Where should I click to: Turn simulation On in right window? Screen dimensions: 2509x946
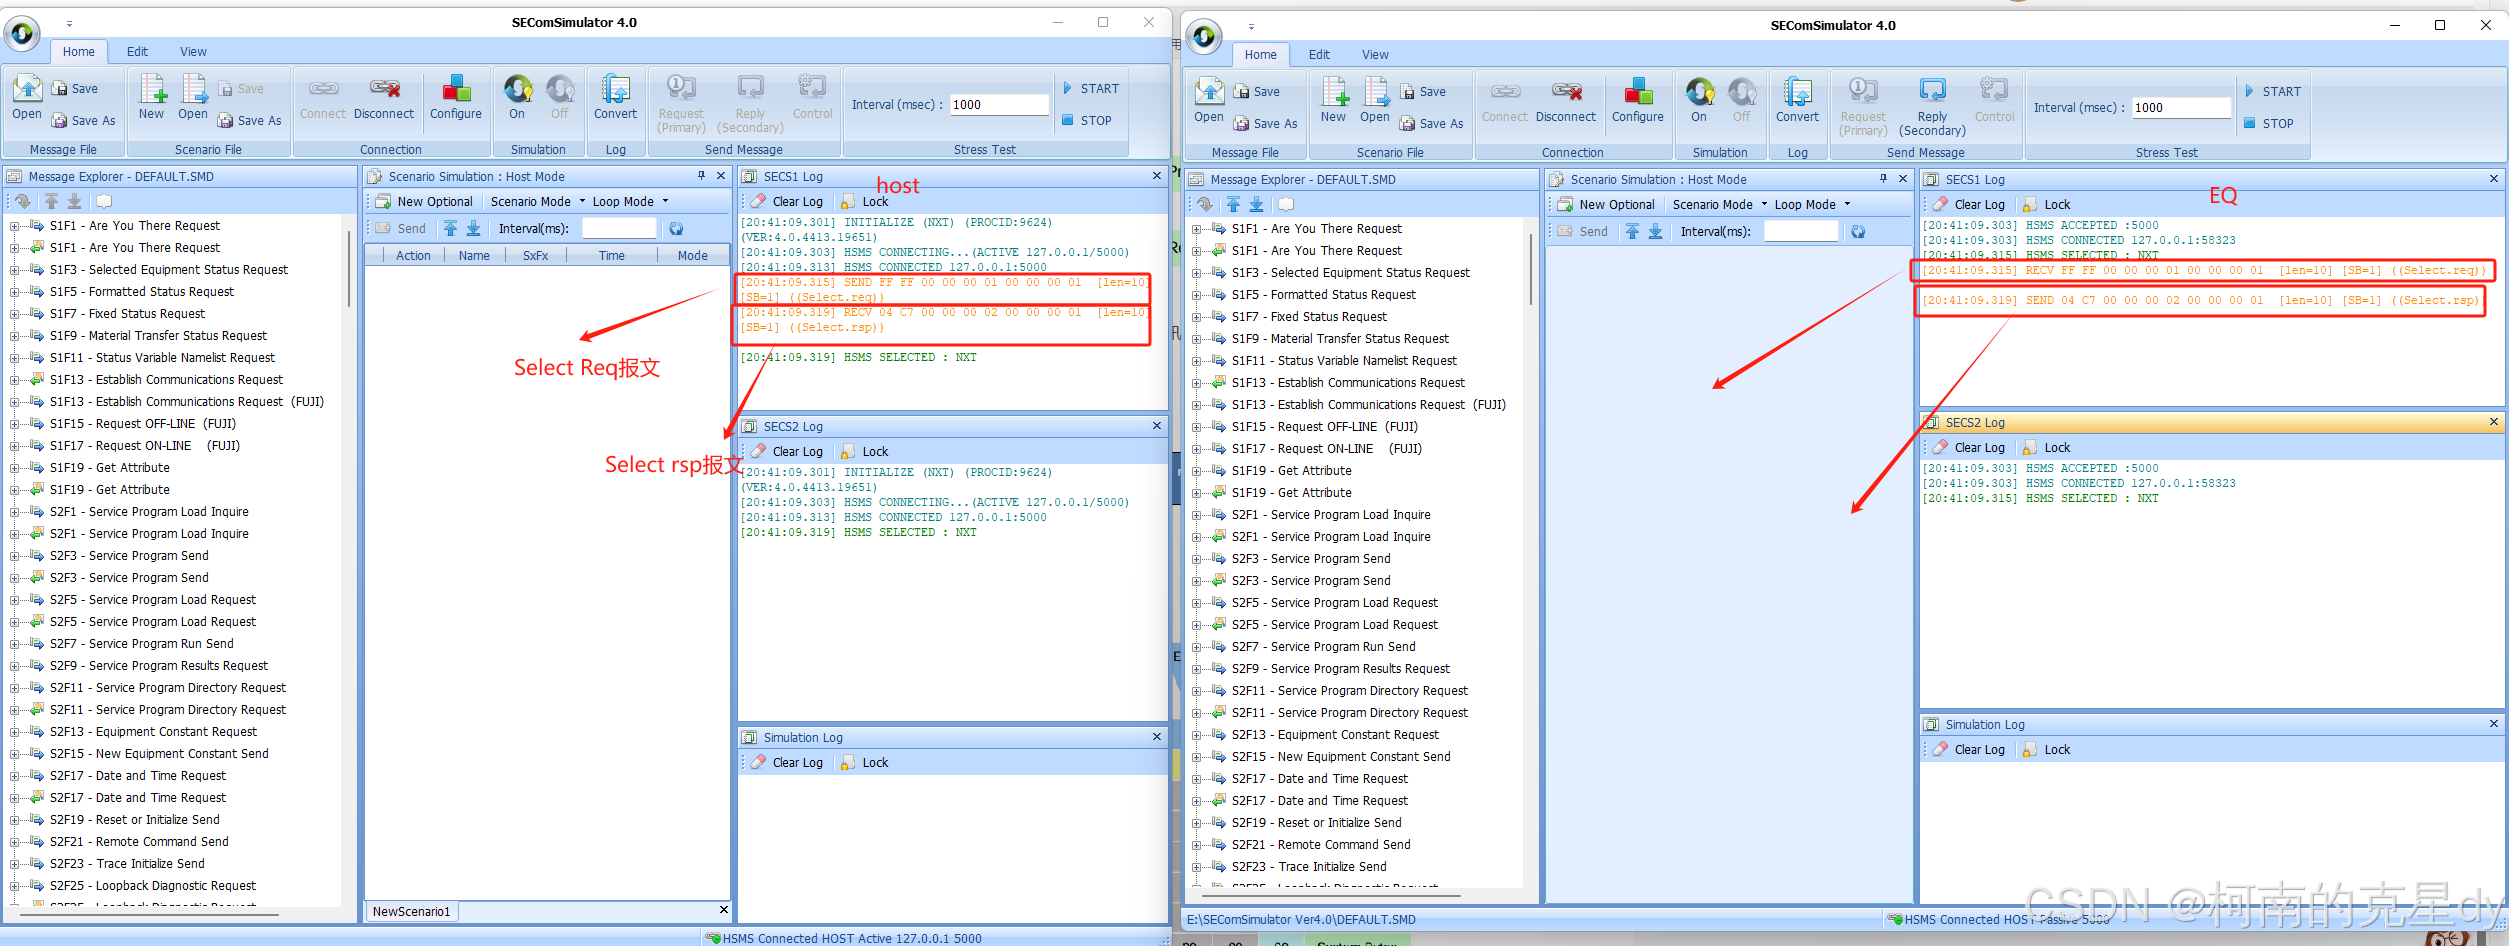1699,100
